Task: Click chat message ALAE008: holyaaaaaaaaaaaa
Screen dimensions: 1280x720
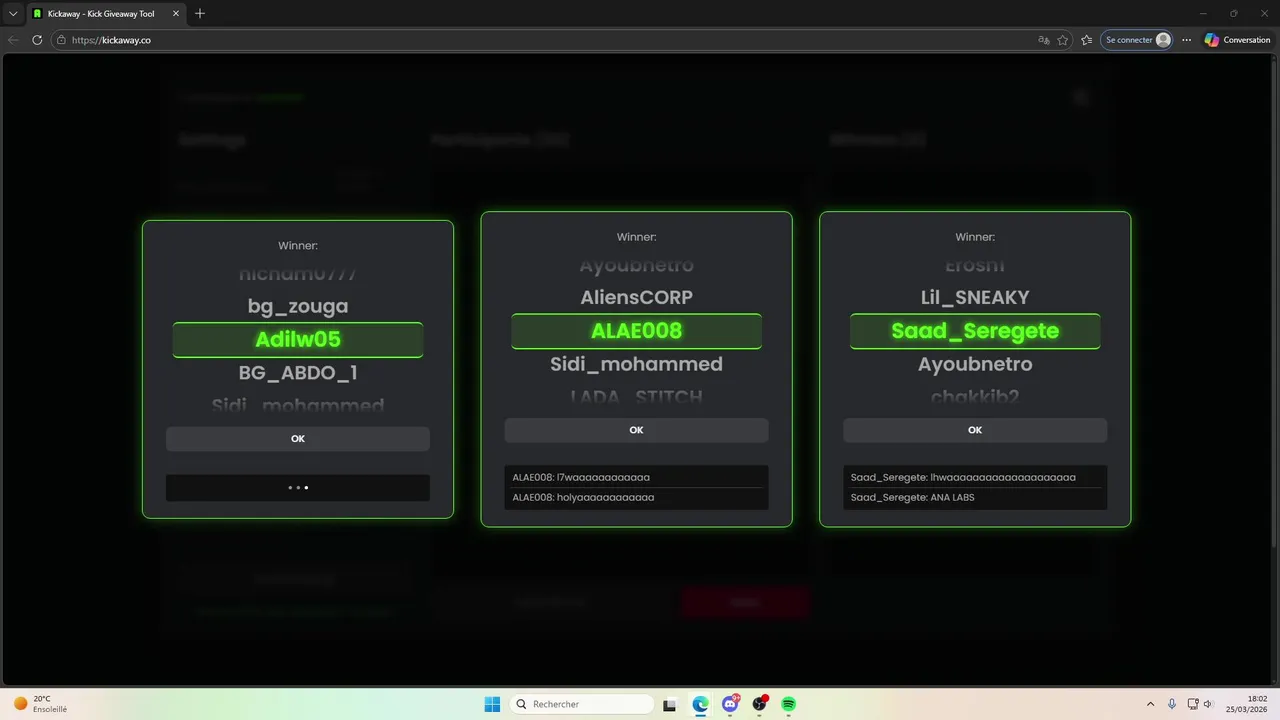Action: pyautogui.click(x=583, y=497)
